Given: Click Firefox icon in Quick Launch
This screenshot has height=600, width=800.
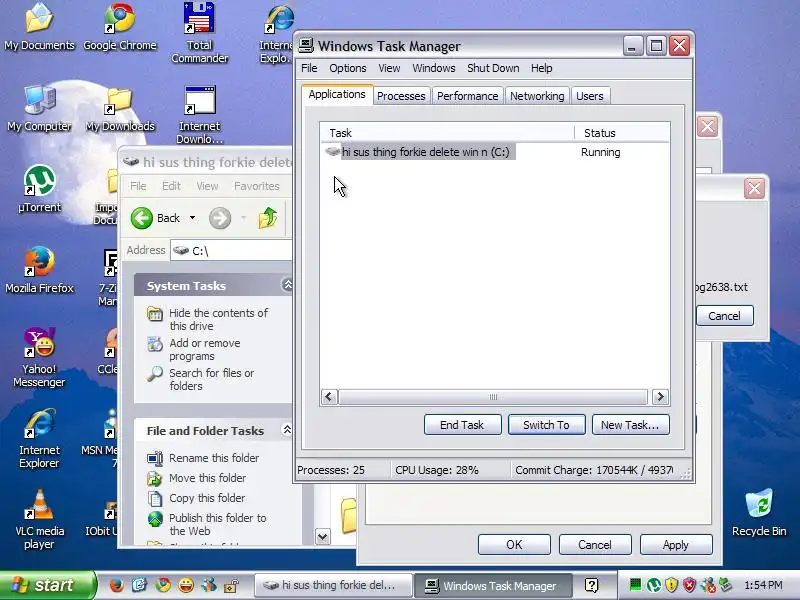Looking at the screenshot, I should point(117,585).
